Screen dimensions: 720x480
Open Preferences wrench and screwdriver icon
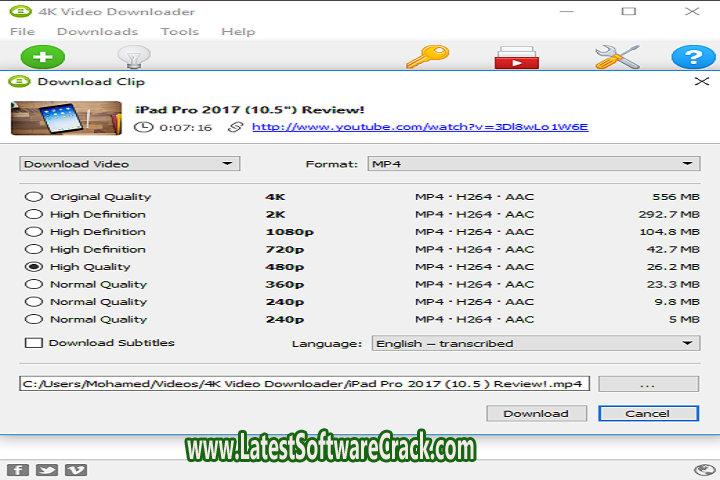tap(617, 58)
